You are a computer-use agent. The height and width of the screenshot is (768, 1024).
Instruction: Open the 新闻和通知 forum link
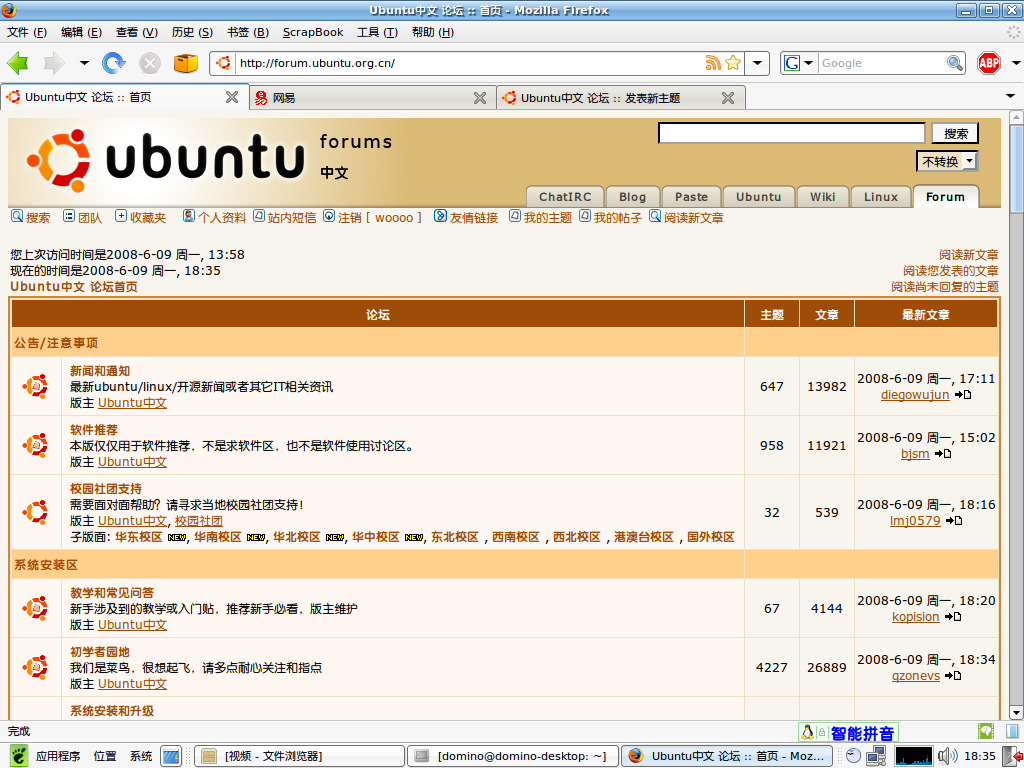(x=100, y=371)
